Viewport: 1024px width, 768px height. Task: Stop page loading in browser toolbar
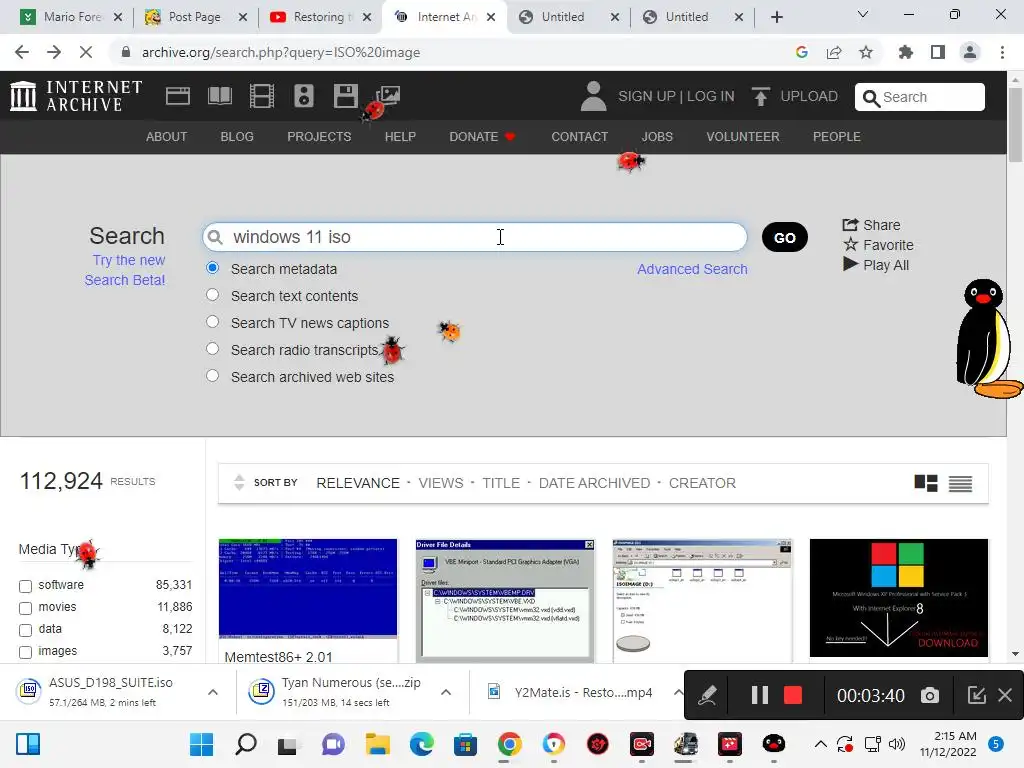tap(86, 52)
